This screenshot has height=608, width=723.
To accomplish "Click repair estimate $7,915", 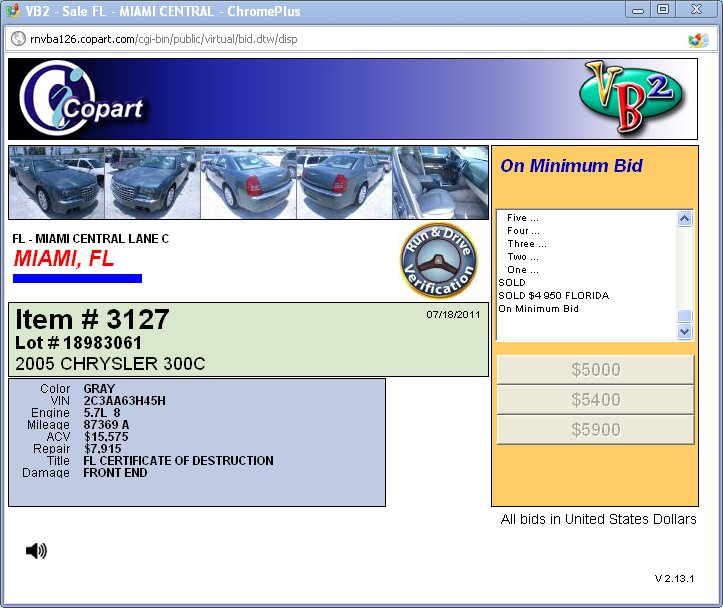I will pos(102,449).
